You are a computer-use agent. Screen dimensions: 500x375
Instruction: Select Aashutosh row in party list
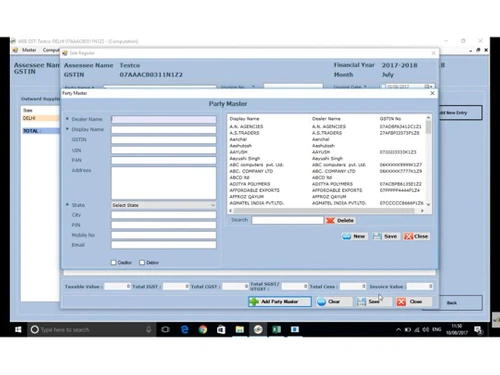click(x=326, y=146)
